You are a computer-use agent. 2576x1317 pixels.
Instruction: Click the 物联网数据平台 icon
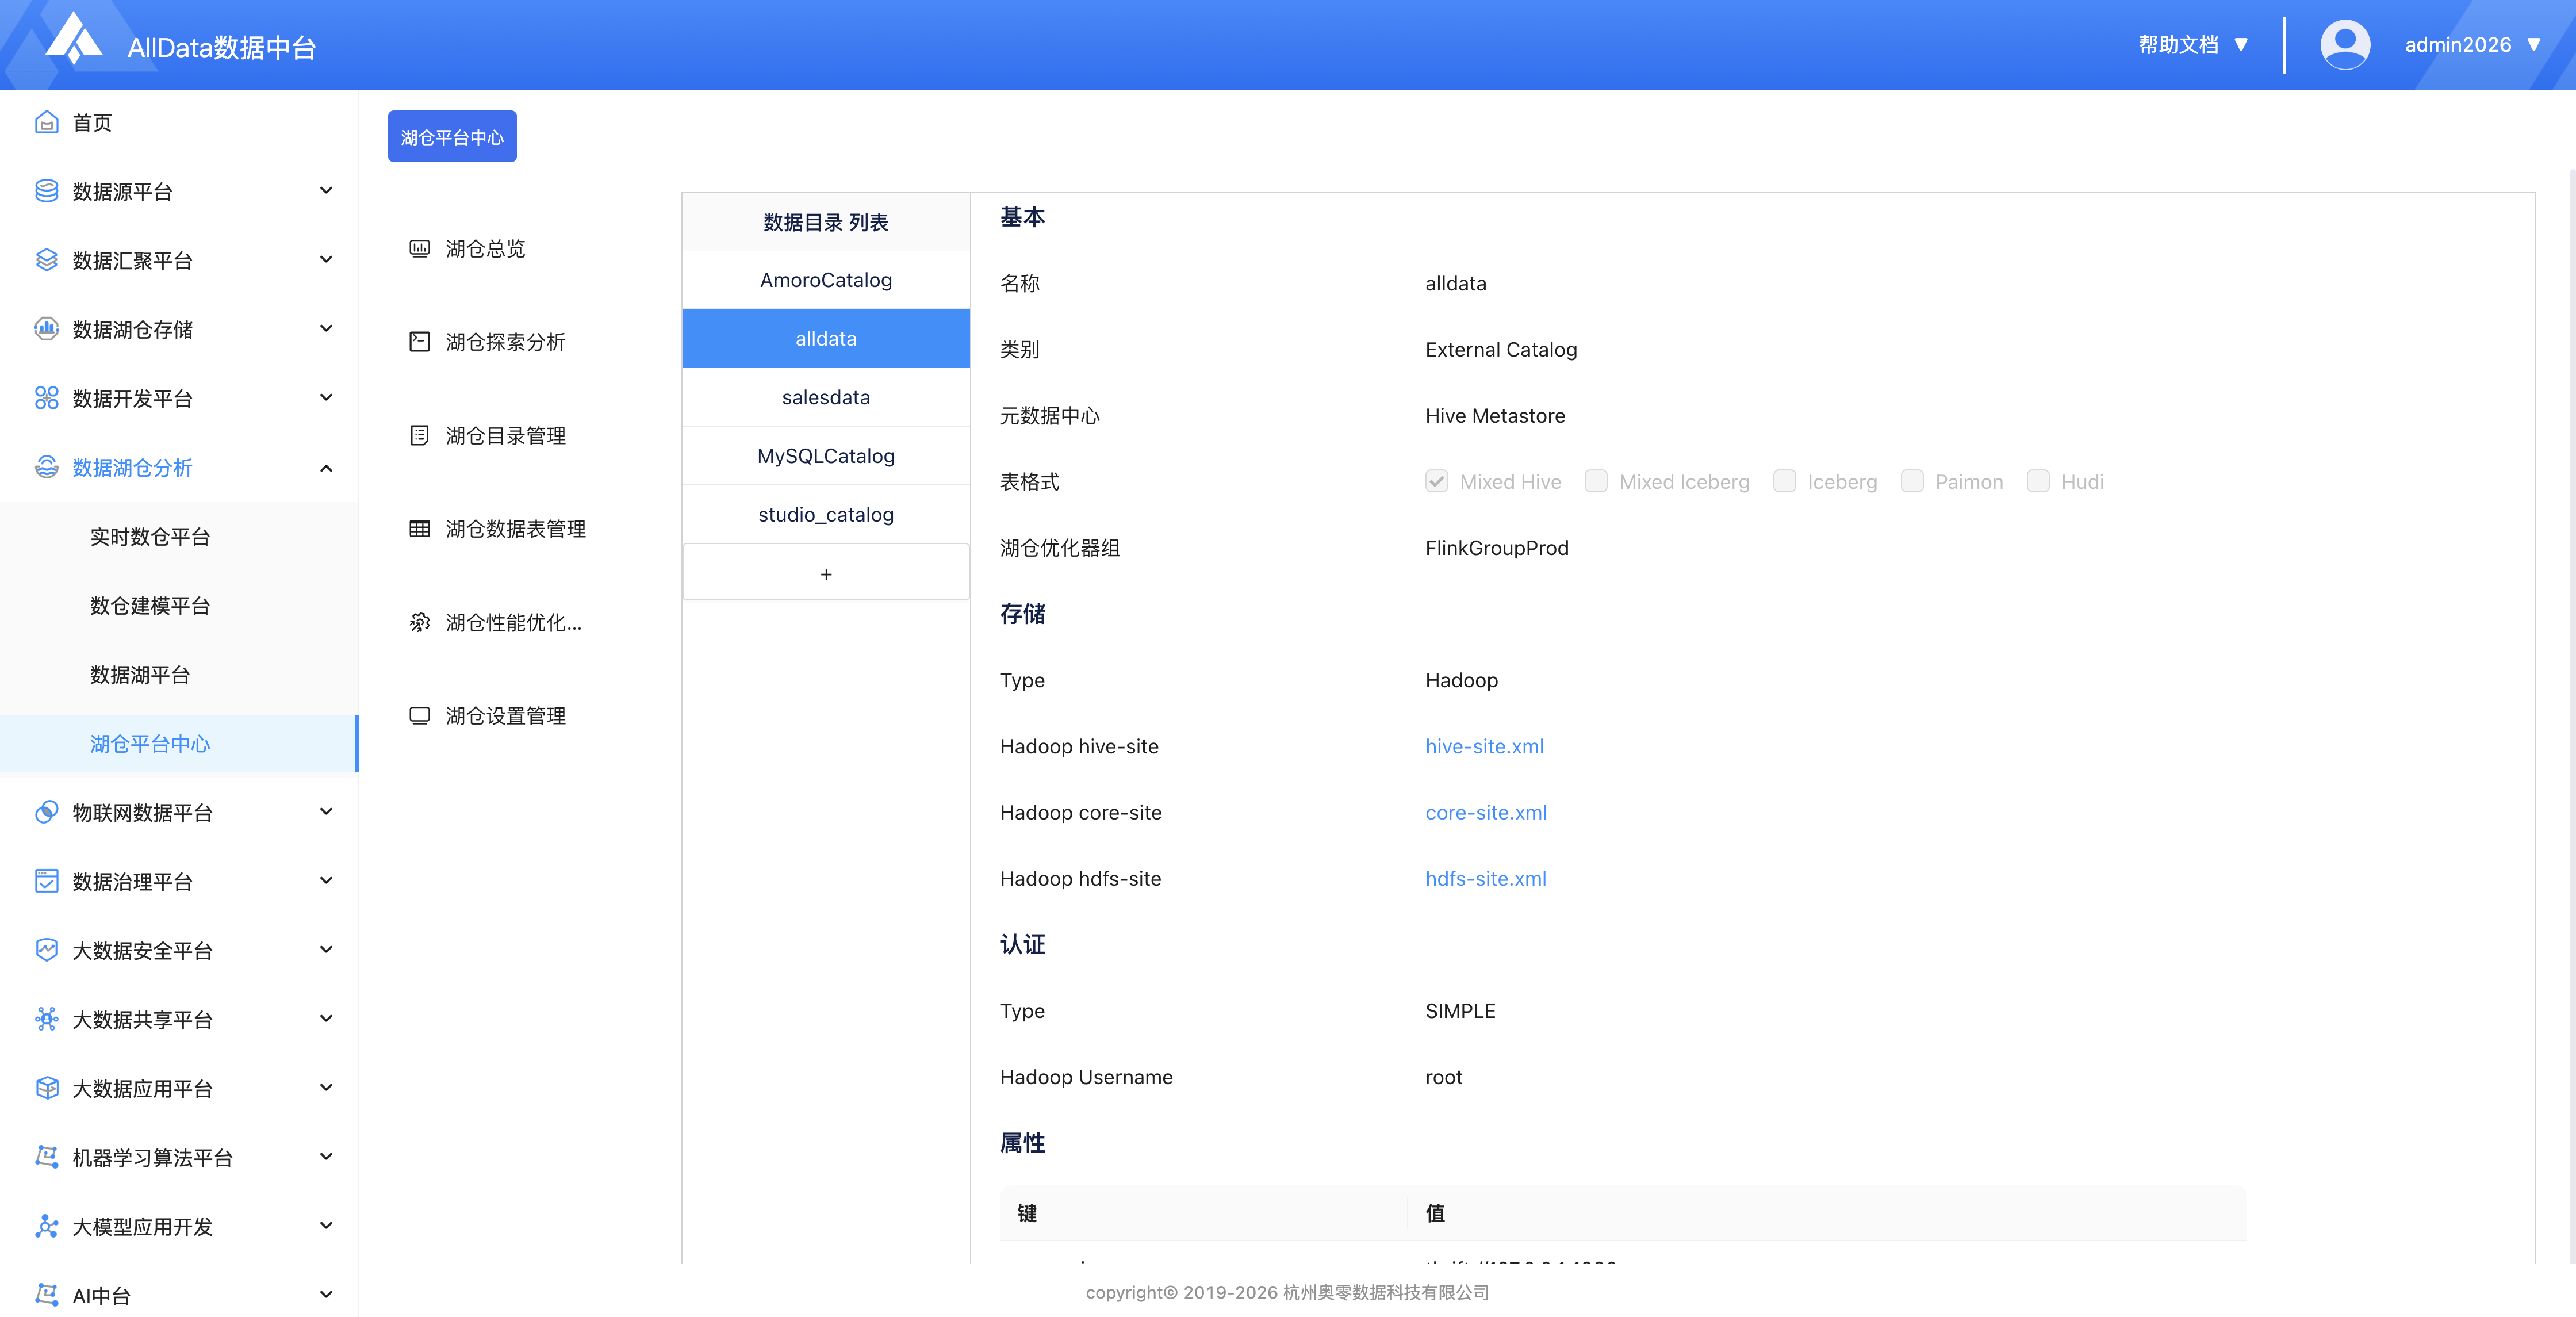[46, 812]
